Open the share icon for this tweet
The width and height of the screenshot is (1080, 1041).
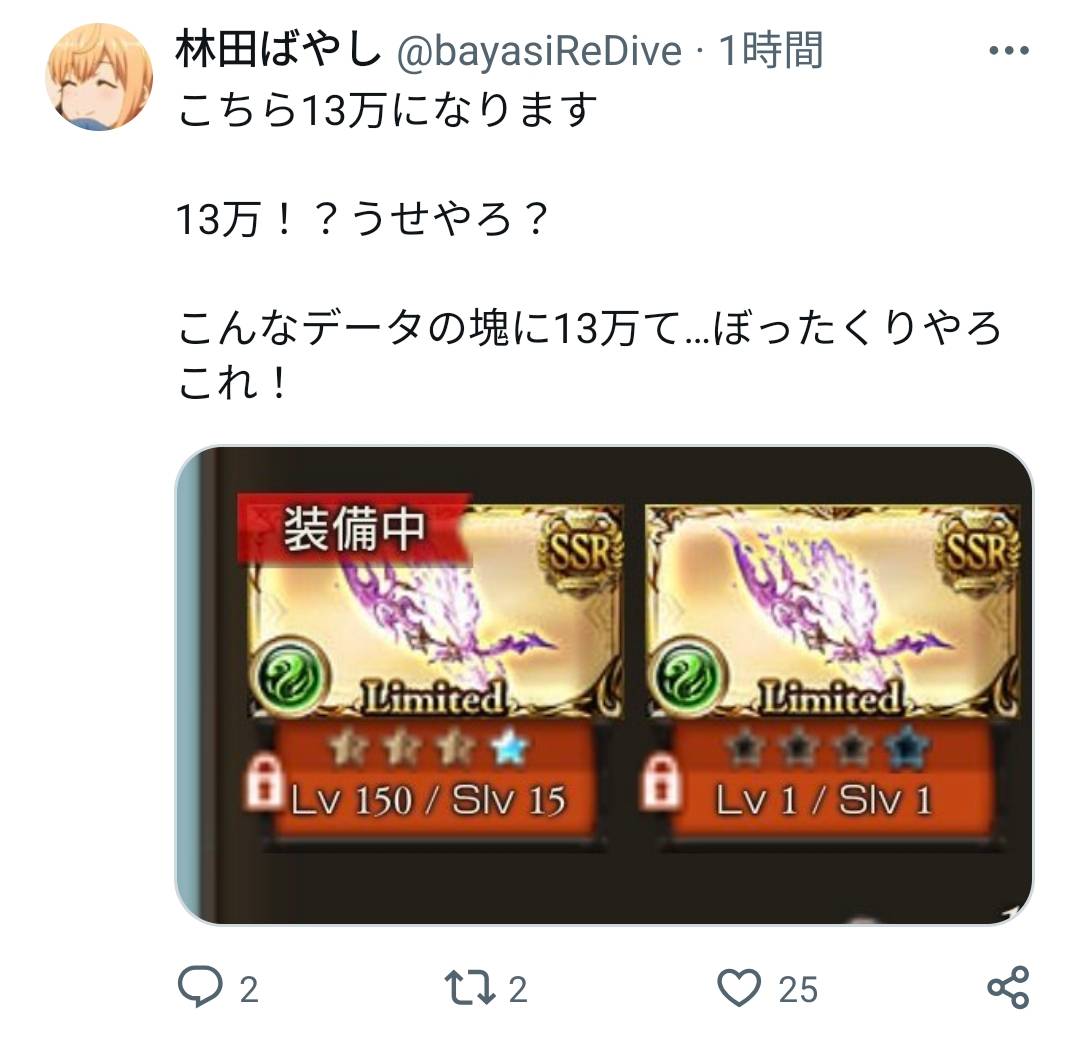coord(1008,988)
